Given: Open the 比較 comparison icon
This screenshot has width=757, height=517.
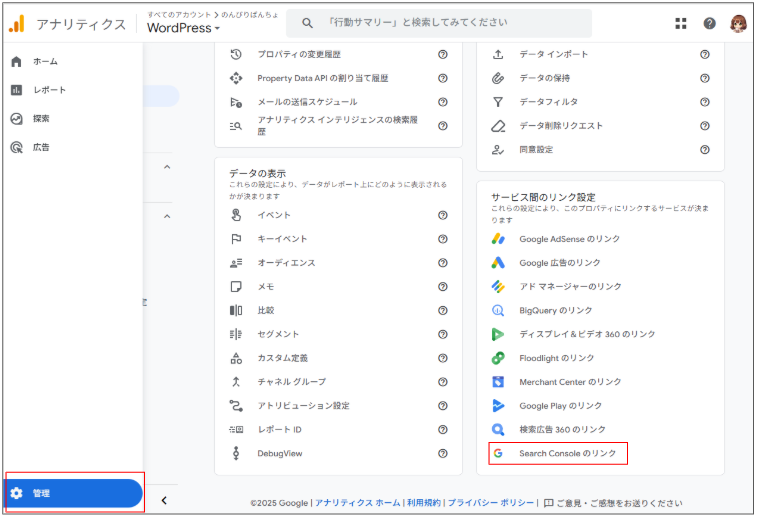Looking at the screenshot, I should 236,310.
